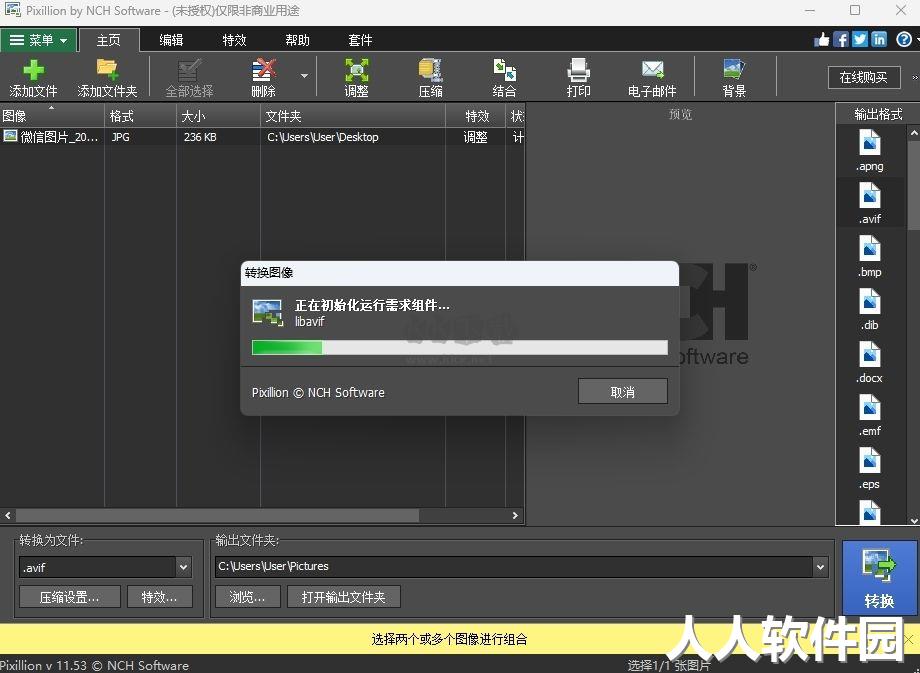
Task: Open the Menu (菜单) dropdown
Action: point(38,40)
